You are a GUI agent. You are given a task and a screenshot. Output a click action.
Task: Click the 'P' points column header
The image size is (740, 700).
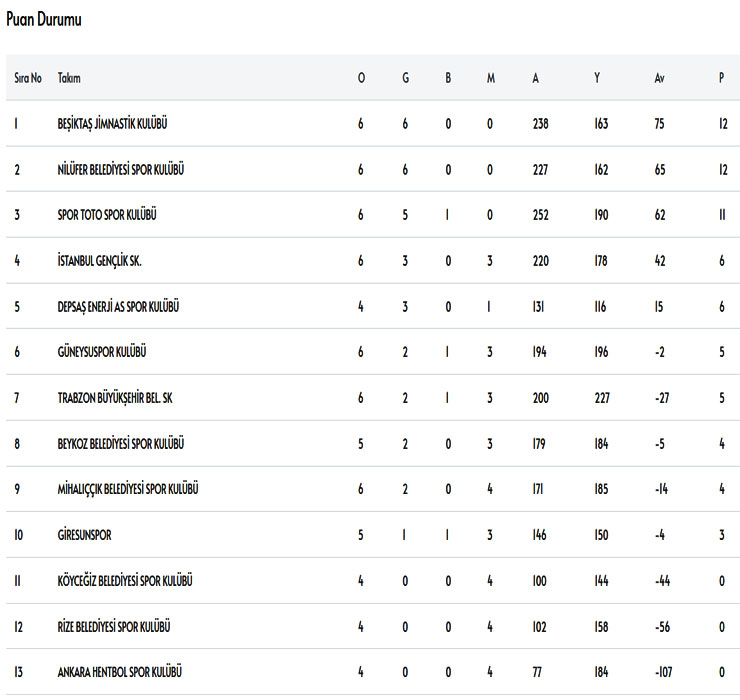pos(721,78)
